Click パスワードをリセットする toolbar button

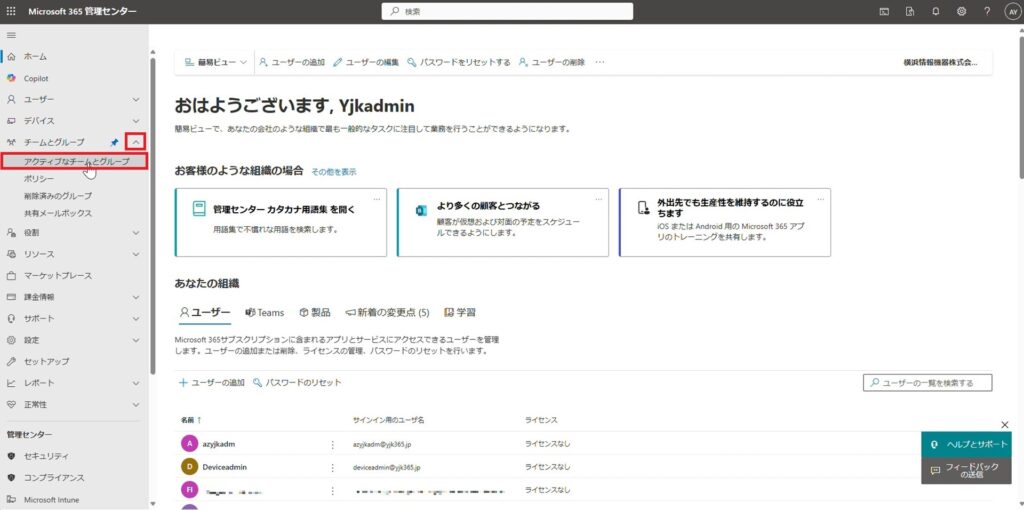(x=458, y=62)
